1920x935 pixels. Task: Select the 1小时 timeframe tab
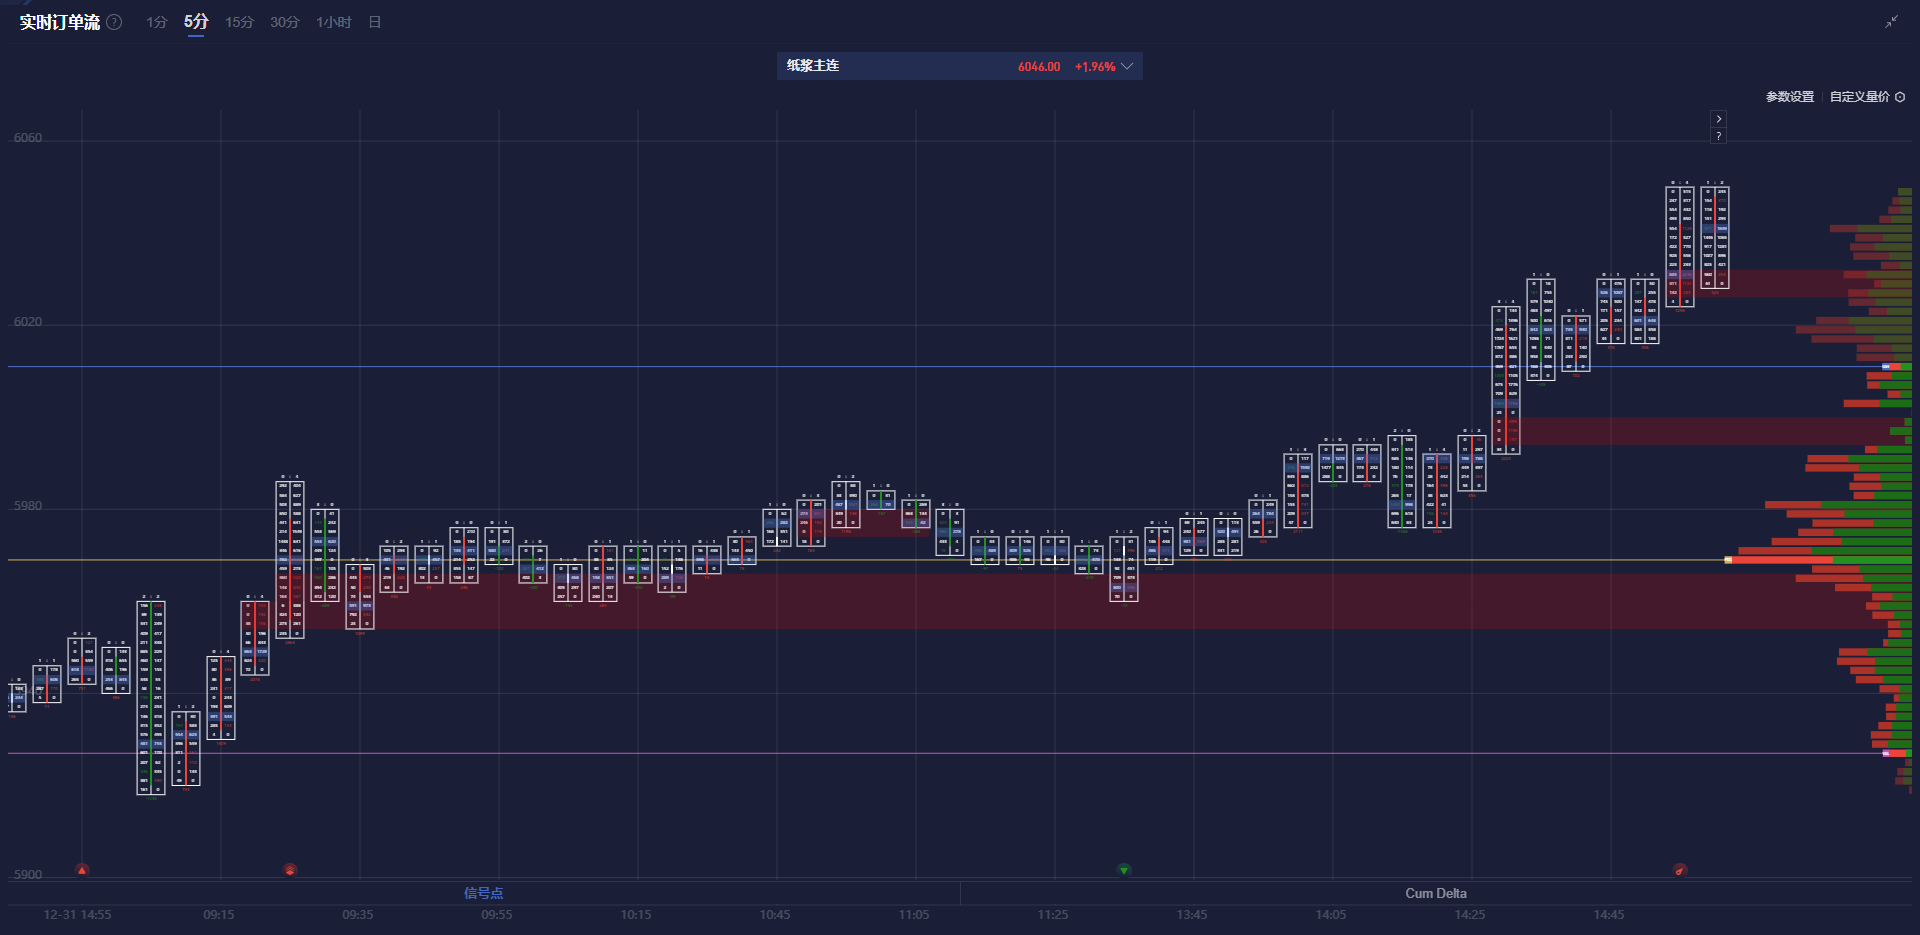click(334, 22)
